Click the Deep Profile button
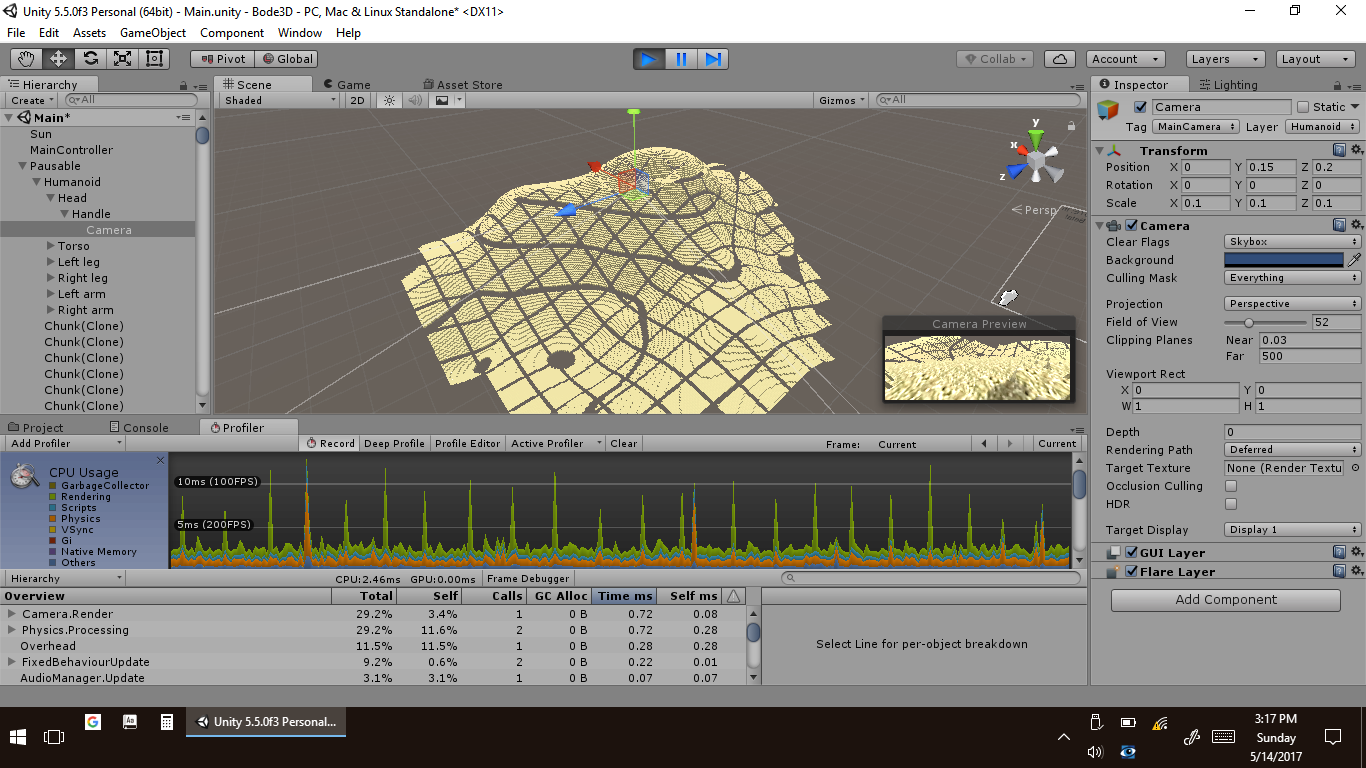1366x768 pixels. tap(394, 444)
